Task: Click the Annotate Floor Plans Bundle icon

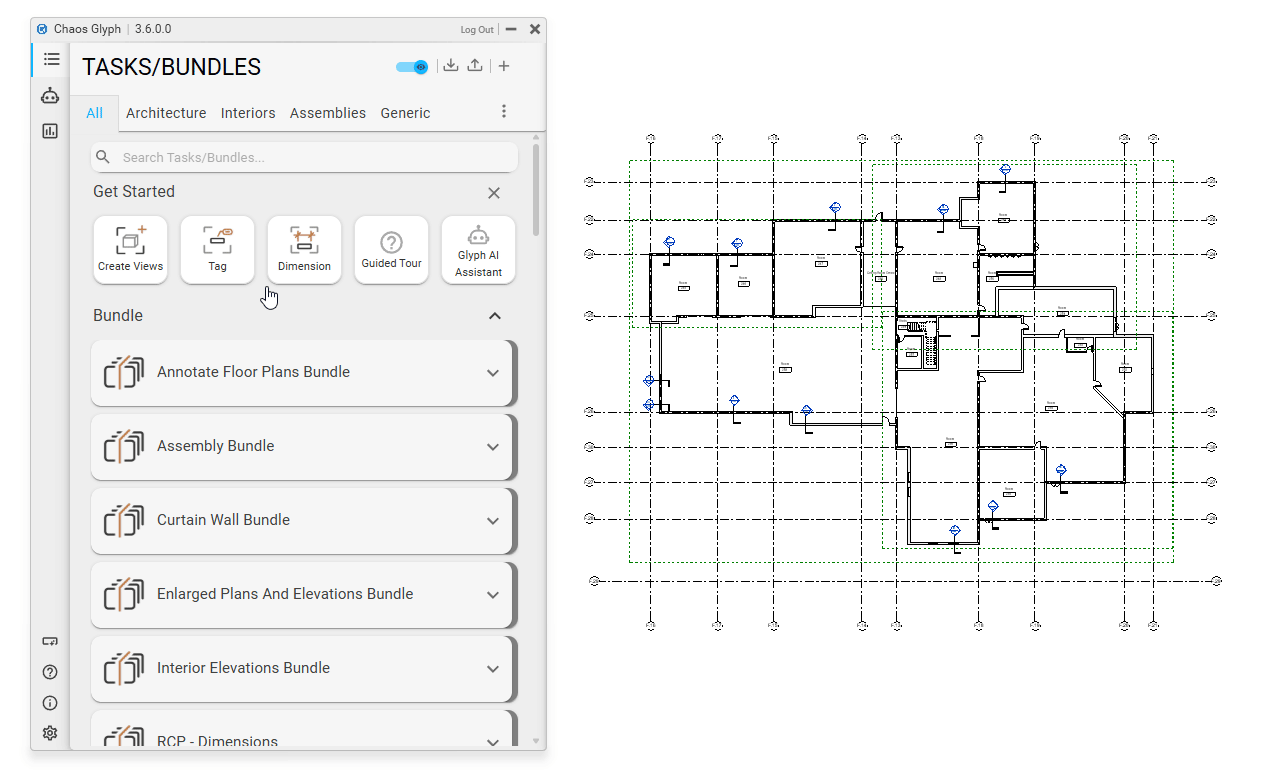Action: coord(124,373)
